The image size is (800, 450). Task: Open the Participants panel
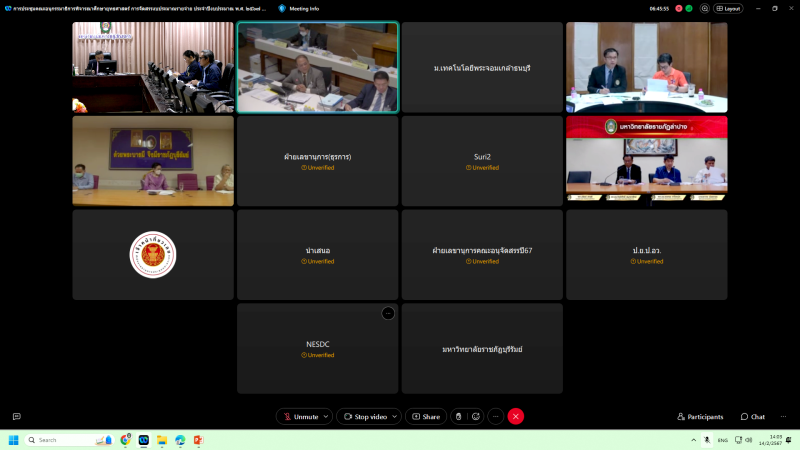click(x=700, y=416)
